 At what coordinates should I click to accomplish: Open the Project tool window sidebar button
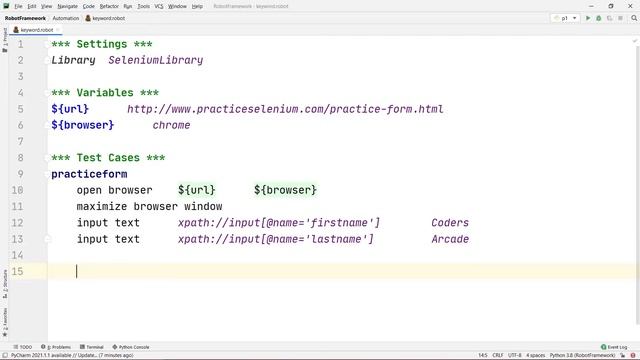[5, 40]
